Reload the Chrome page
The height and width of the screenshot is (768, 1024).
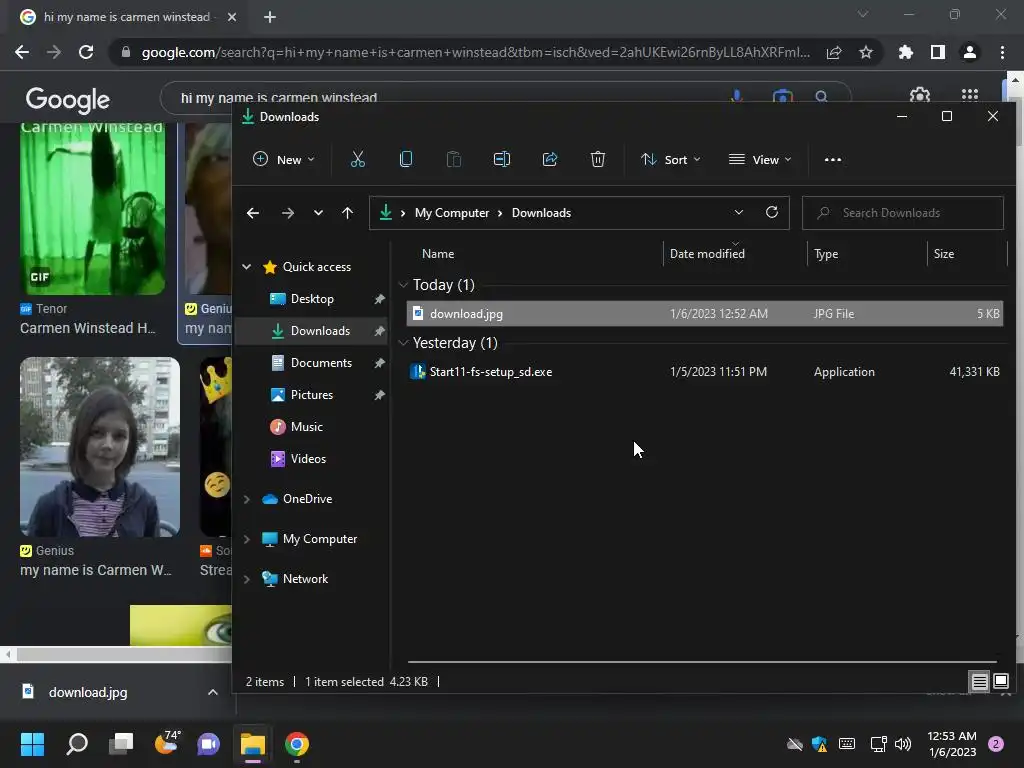click(x=86, y=52)
